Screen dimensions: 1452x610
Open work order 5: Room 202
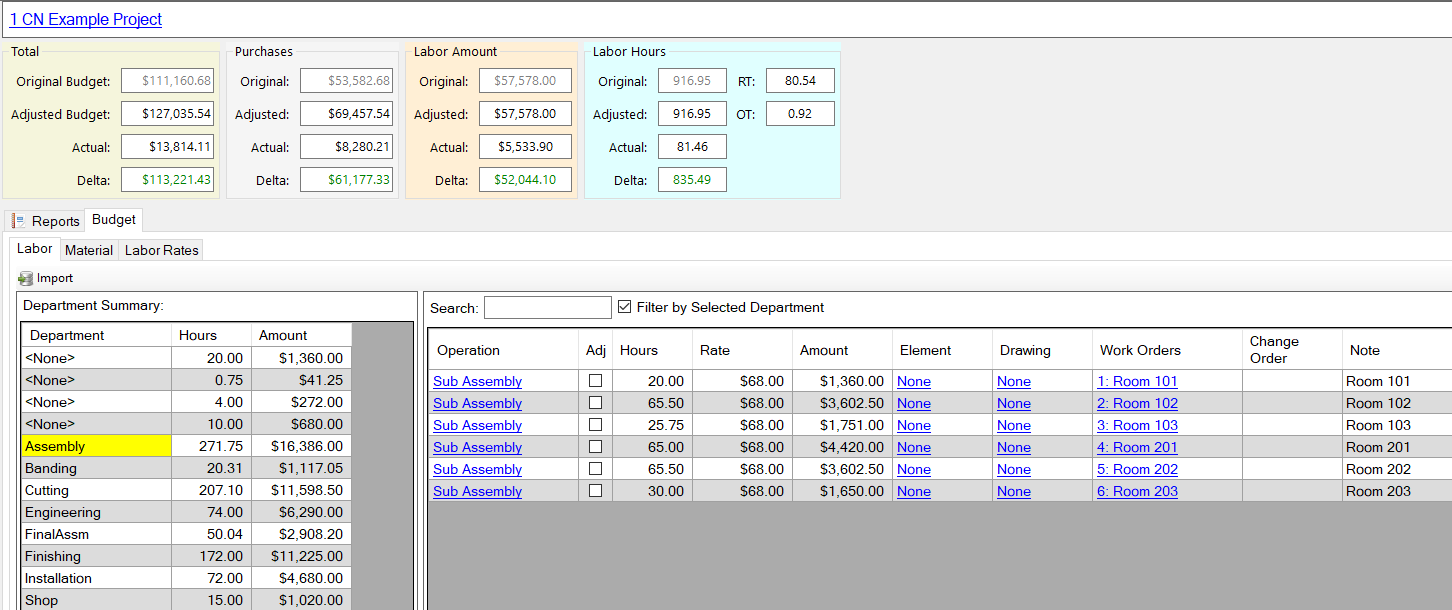point(1137,469)
